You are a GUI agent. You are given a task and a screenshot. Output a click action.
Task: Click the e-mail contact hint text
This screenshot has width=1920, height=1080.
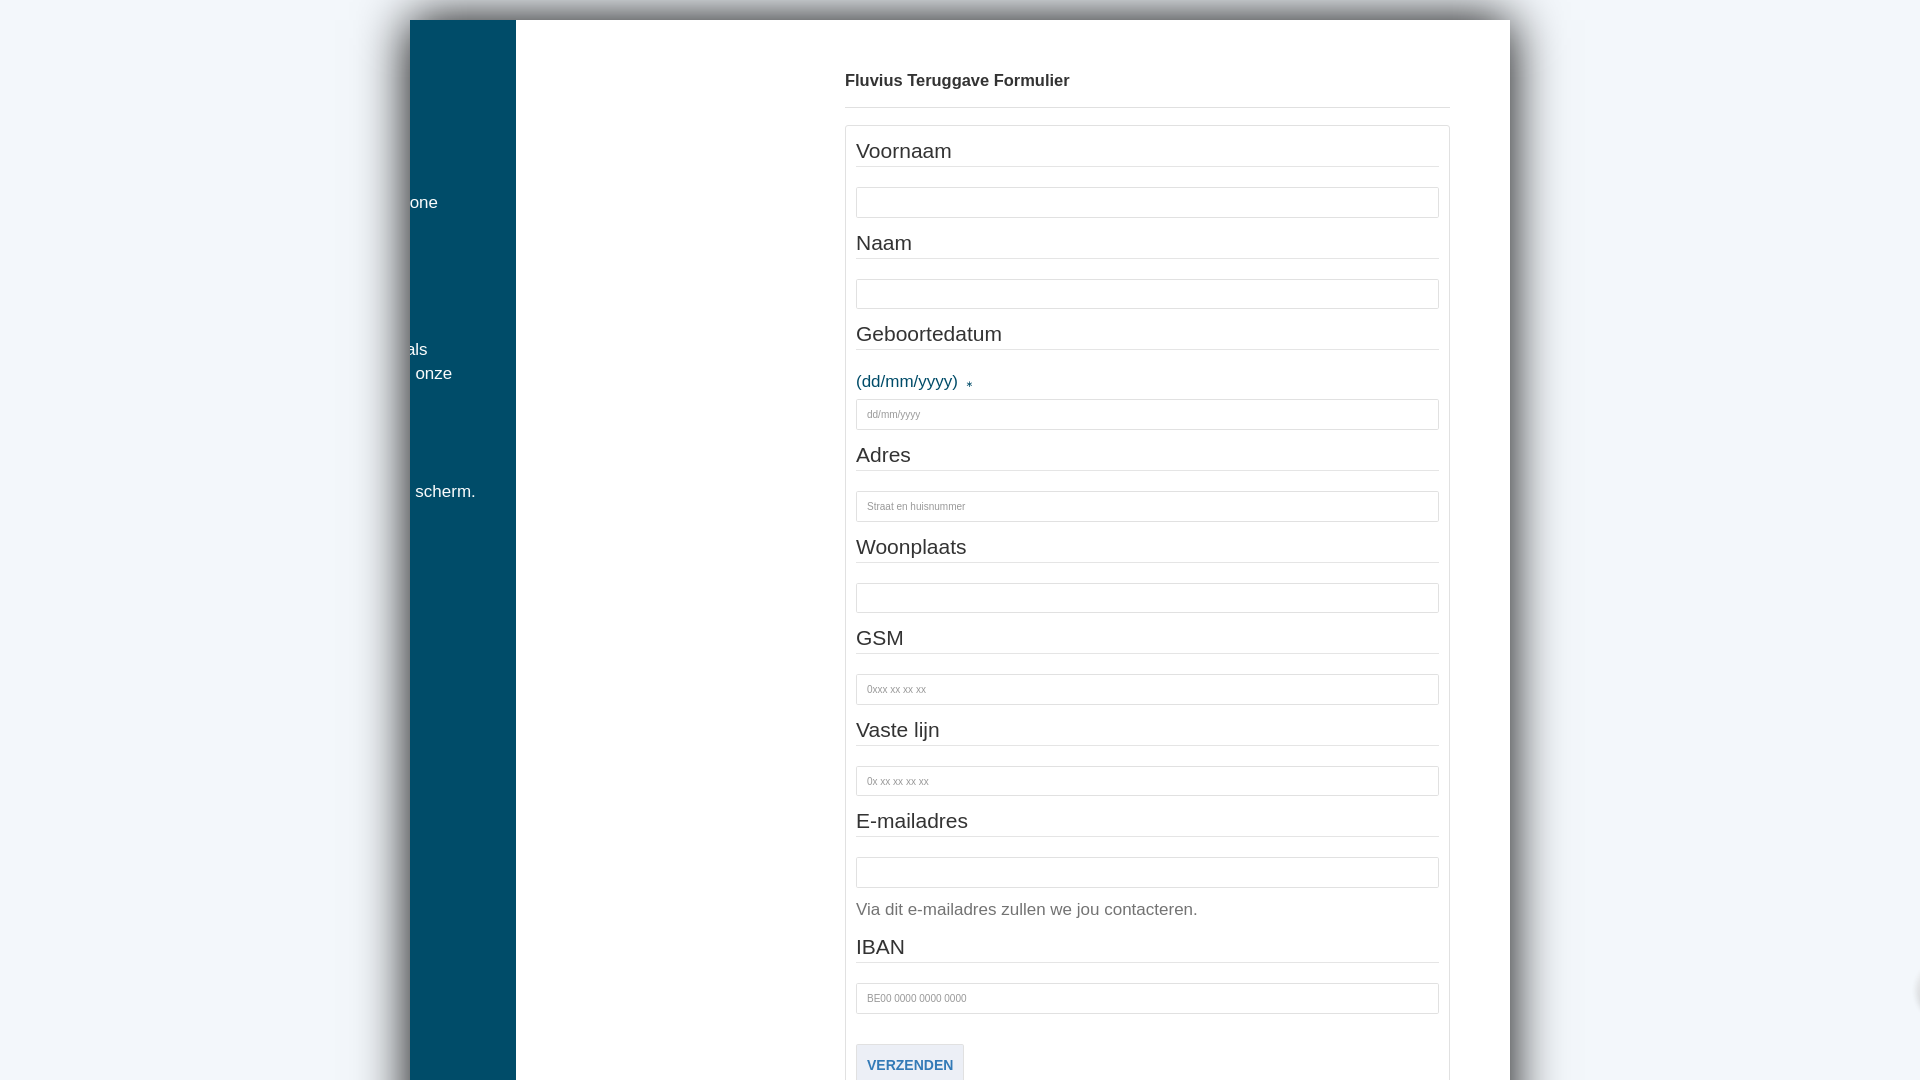pyautogui.click(x=1026, y=909)
